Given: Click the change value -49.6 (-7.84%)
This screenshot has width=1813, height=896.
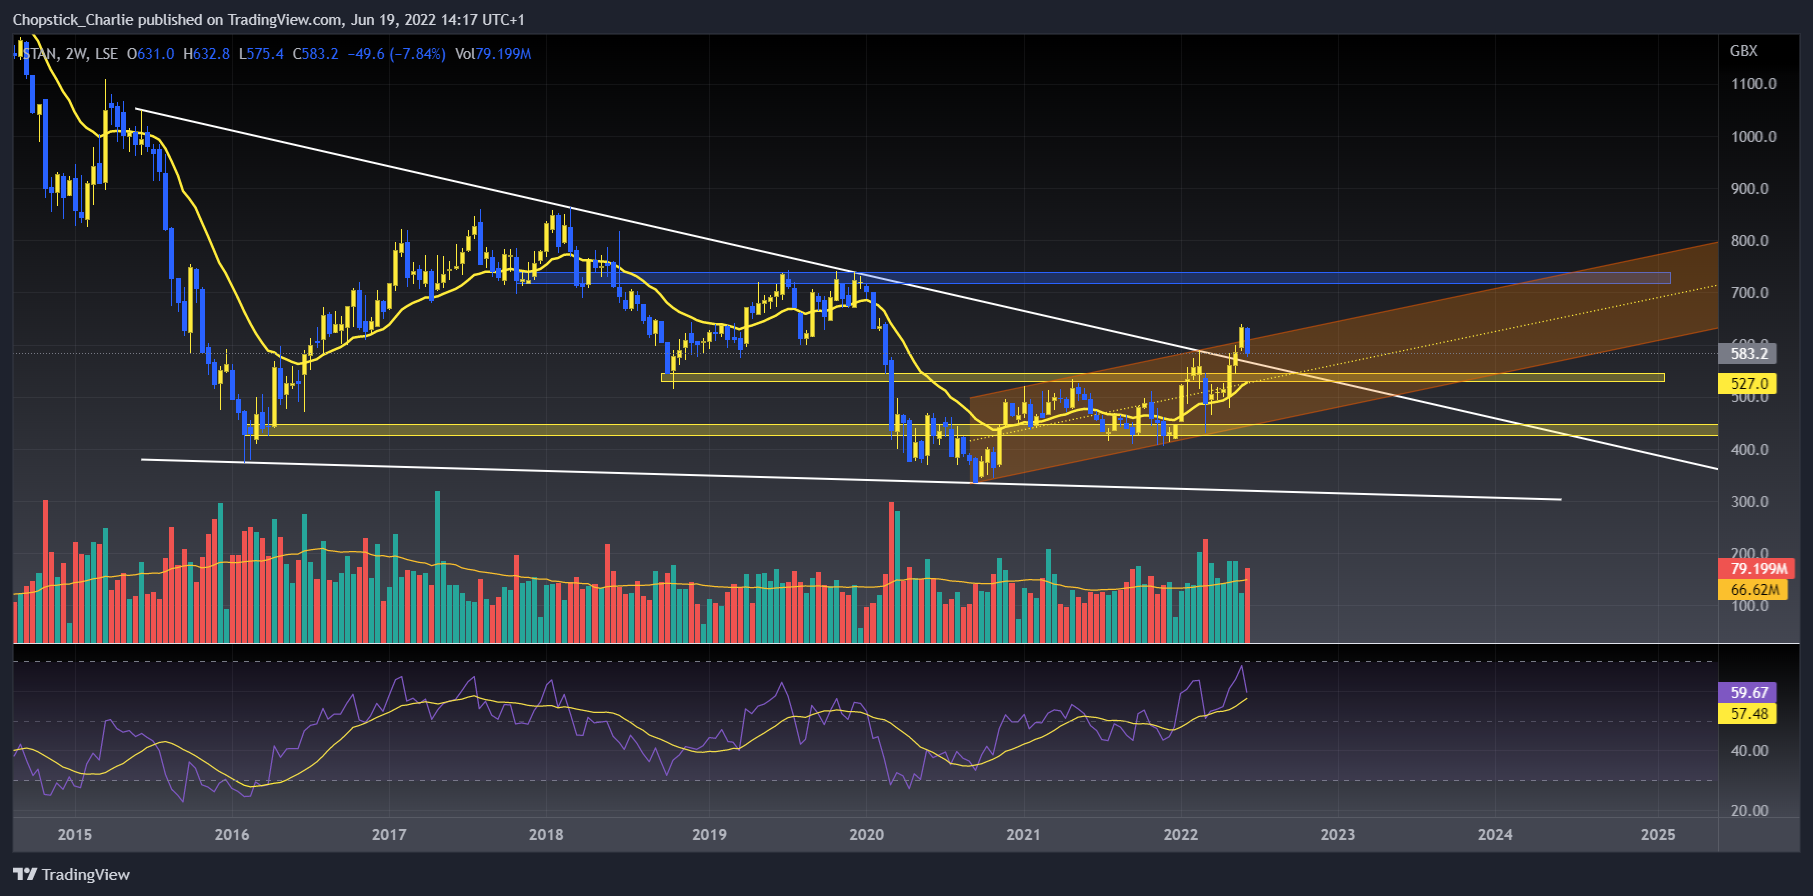Looking at the screenshot, I should pyautogui.click(x=396, y=53).
